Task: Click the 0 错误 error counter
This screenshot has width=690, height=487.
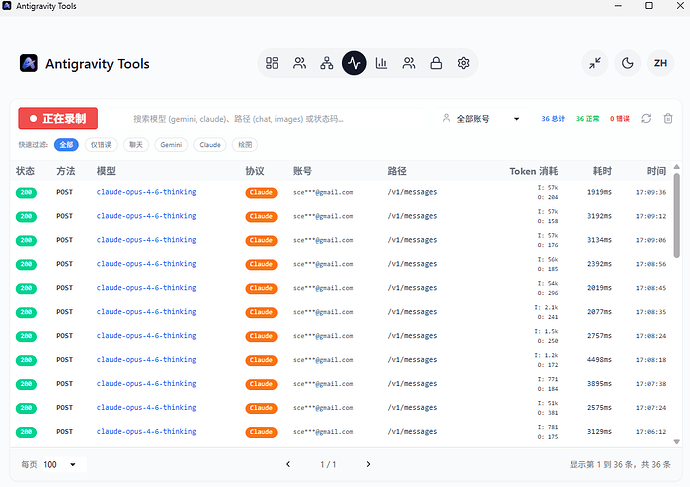Action: point(620,119)
